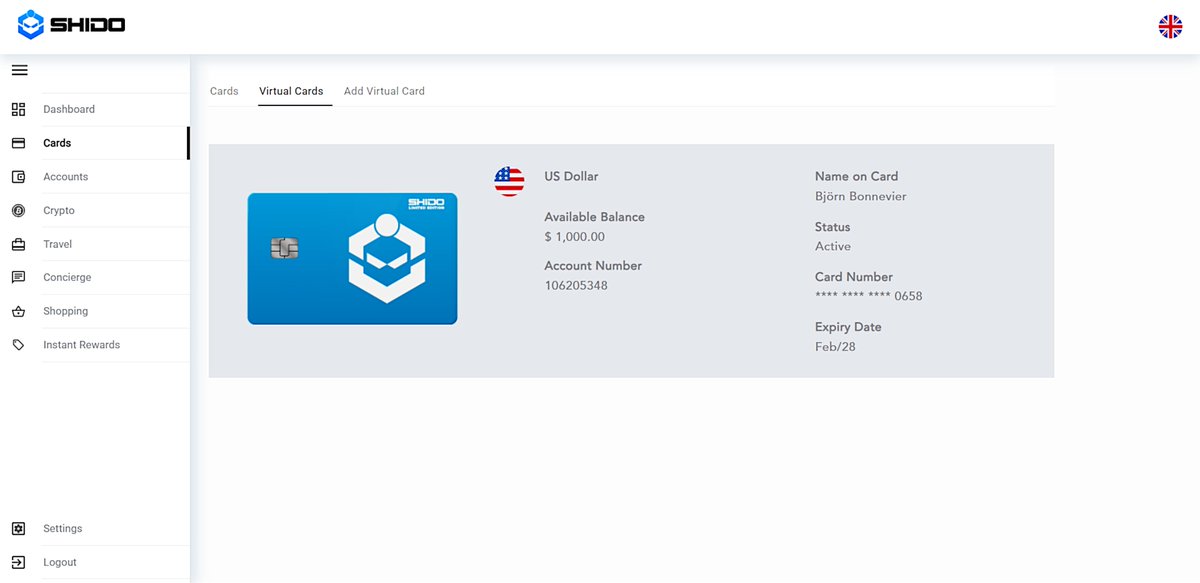The height and width of the screenshot is (583, 1200).
Task: Click the Dashboard grid icon
Action: coord(18,109)
